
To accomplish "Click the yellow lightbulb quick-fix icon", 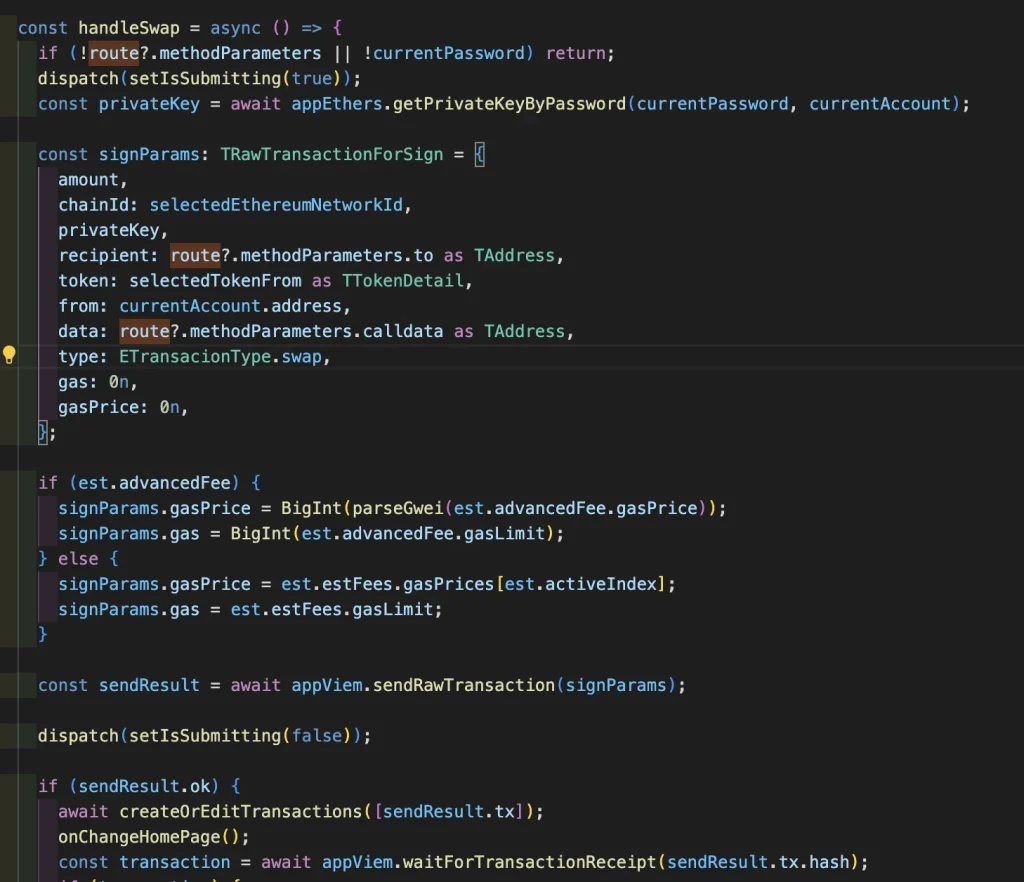I will 10,355.
